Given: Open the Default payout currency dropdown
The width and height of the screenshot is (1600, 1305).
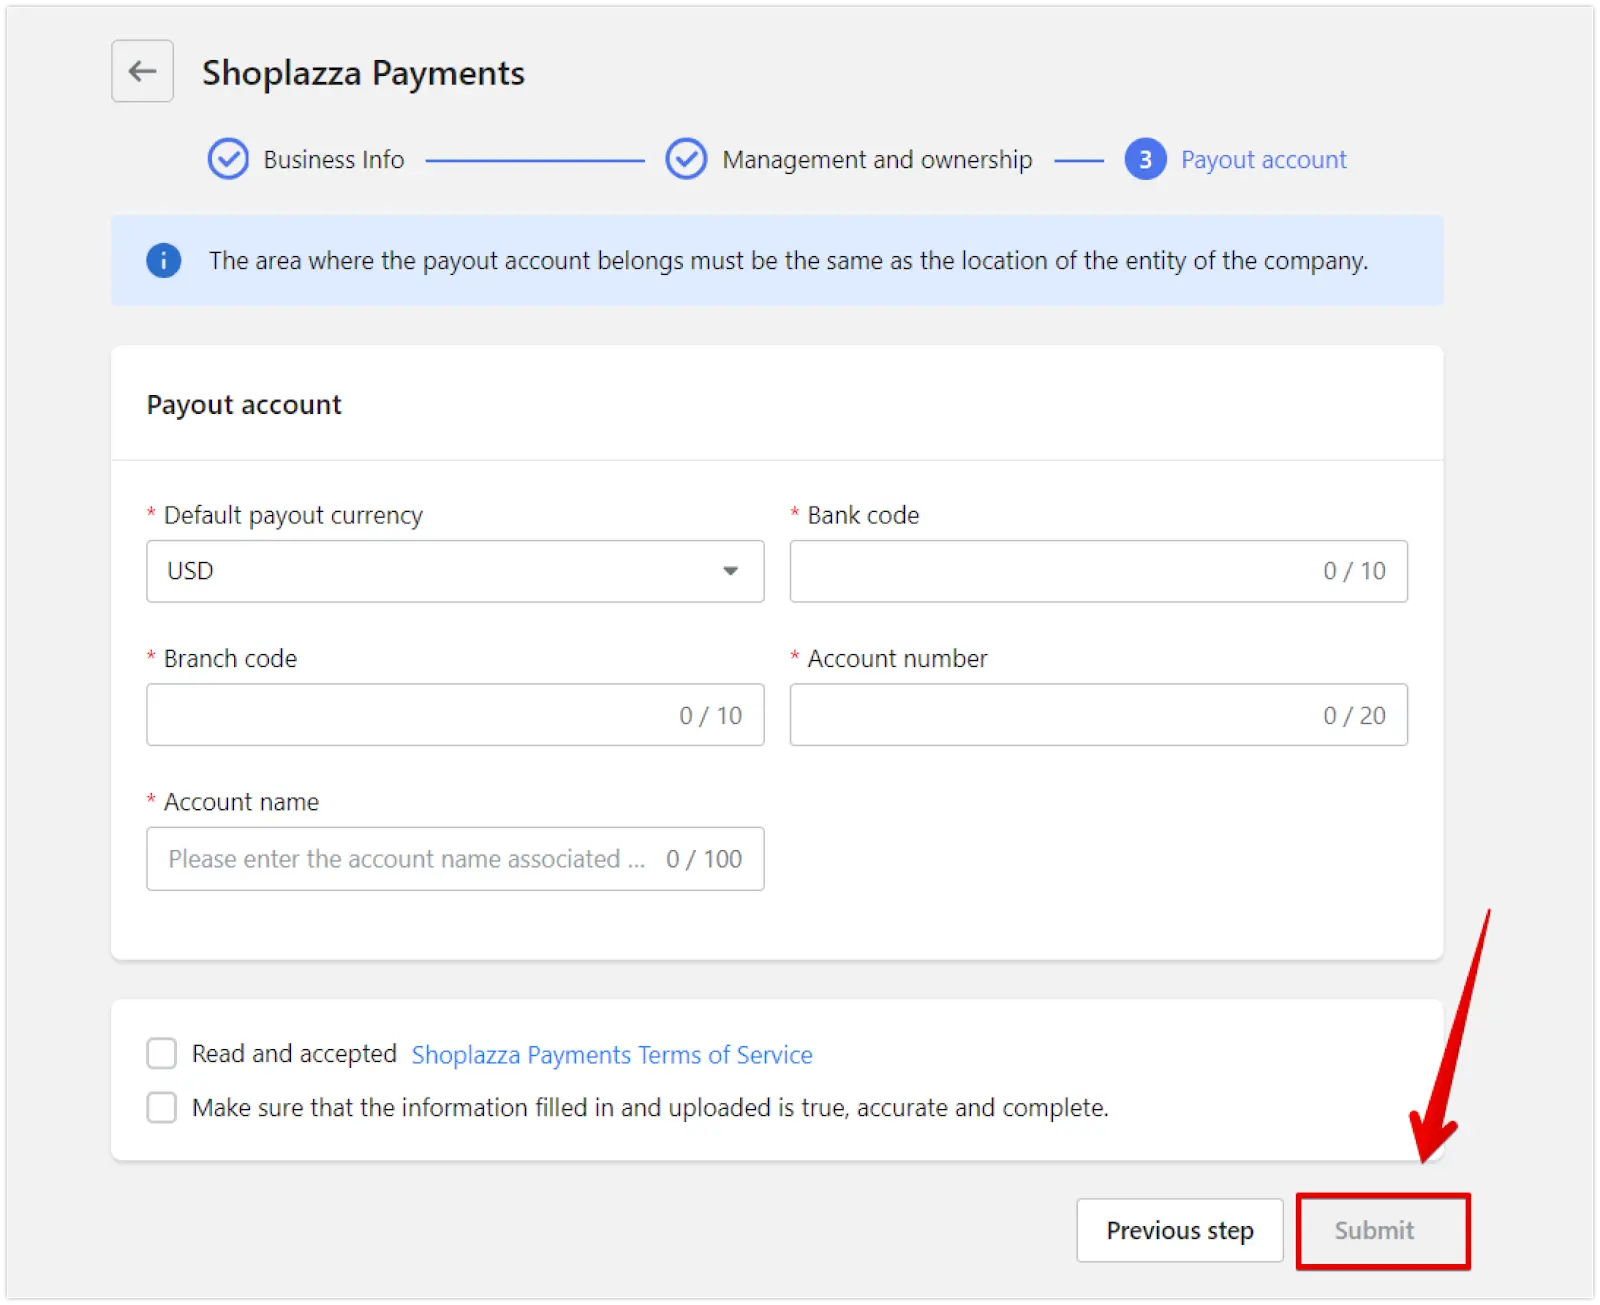Looking at the screenshot, I should pos(455,571).
